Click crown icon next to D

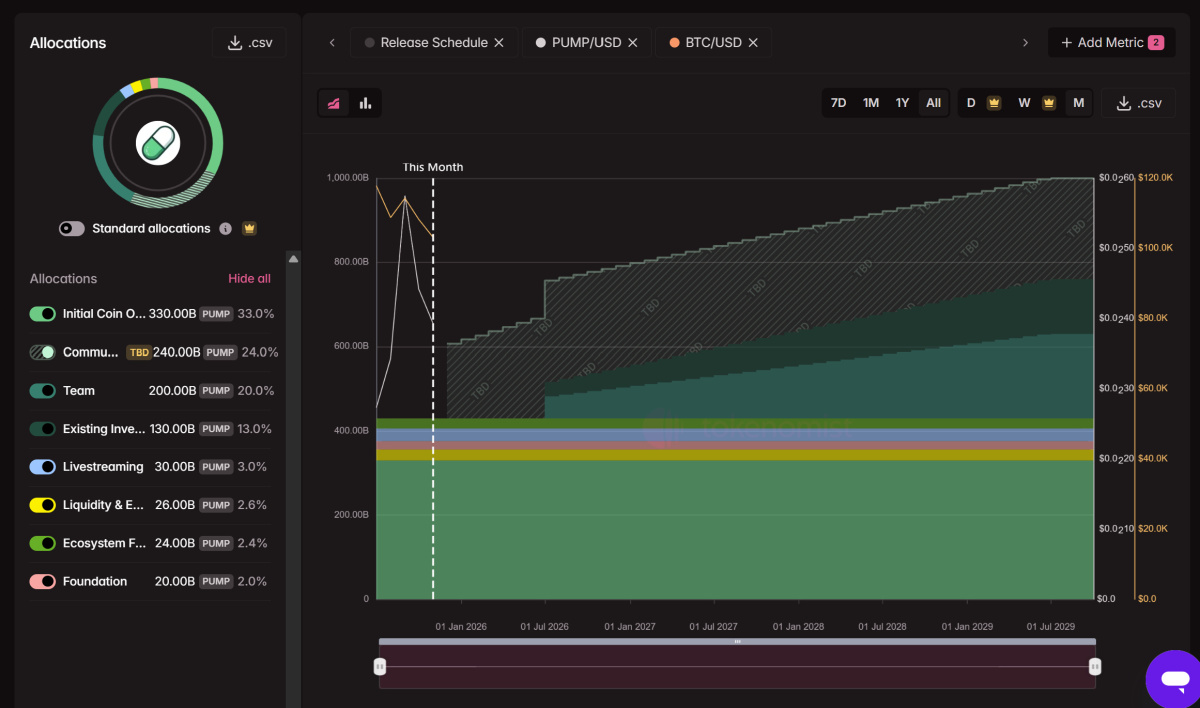tap(994, 103)
